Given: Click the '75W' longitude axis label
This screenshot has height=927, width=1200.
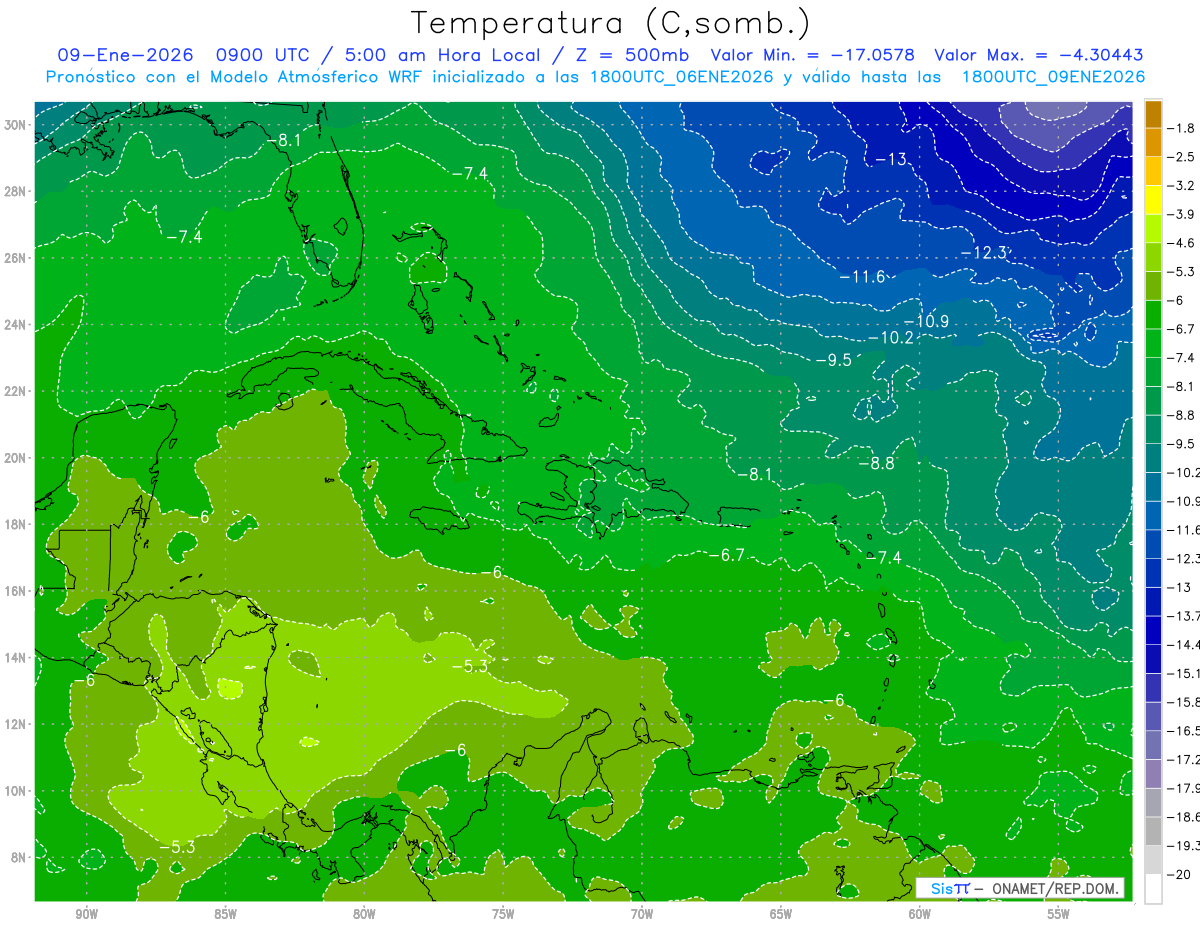Looking at the screenshot, I should (503, 915).
